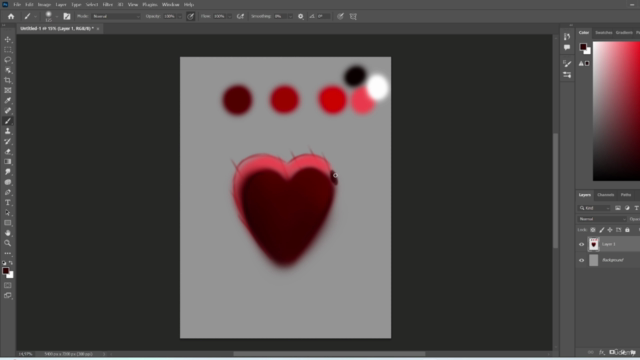Open the layer blend mode dropdown
Screen dimensions: 640x360
click(x=602, y=219)
